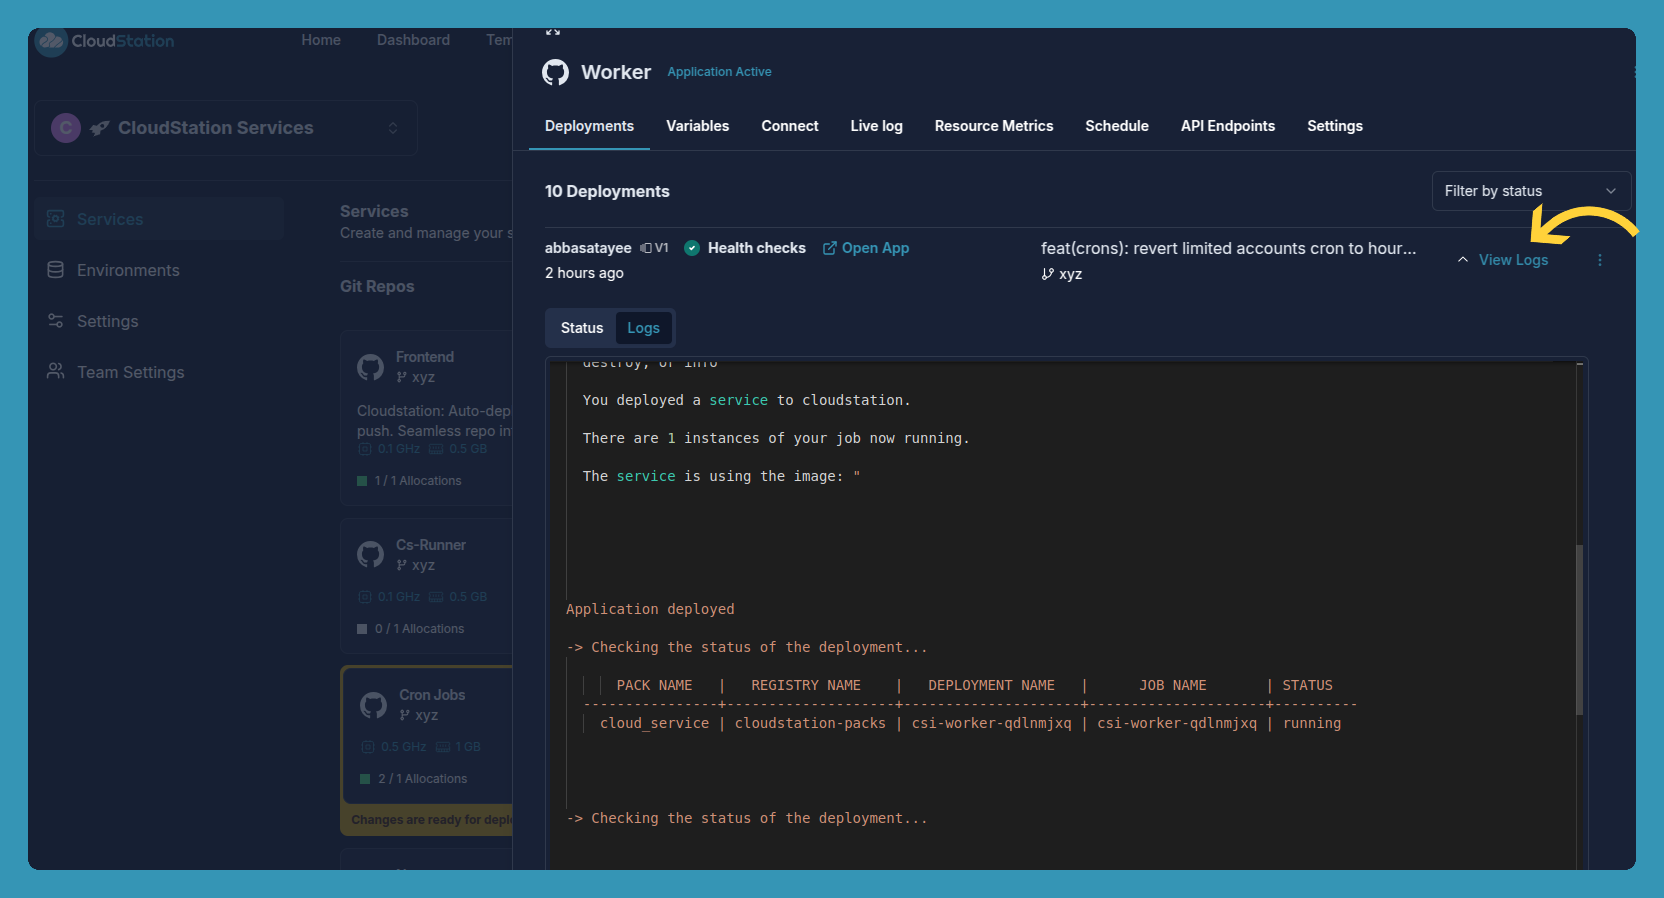
Task: Open the Schedule tab
Action: (1117, 126)
